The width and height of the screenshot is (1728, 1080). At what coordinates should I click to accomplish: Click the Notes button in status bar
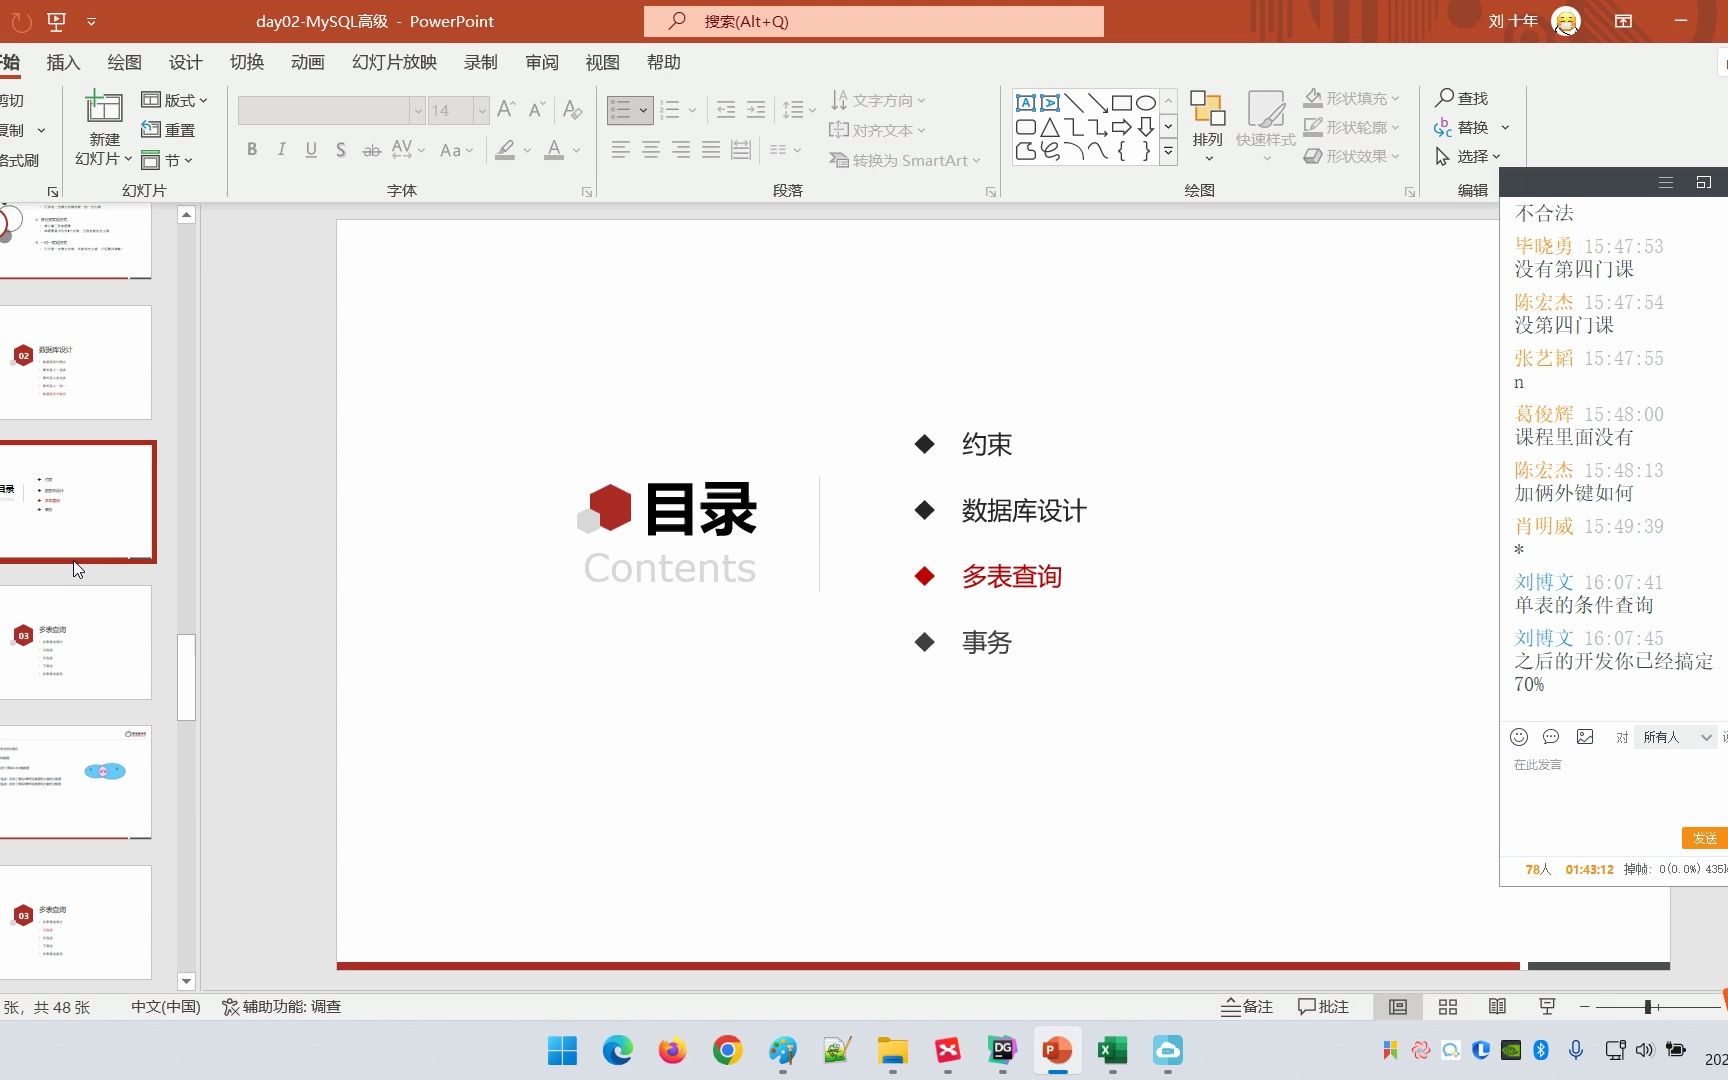1247,1007
